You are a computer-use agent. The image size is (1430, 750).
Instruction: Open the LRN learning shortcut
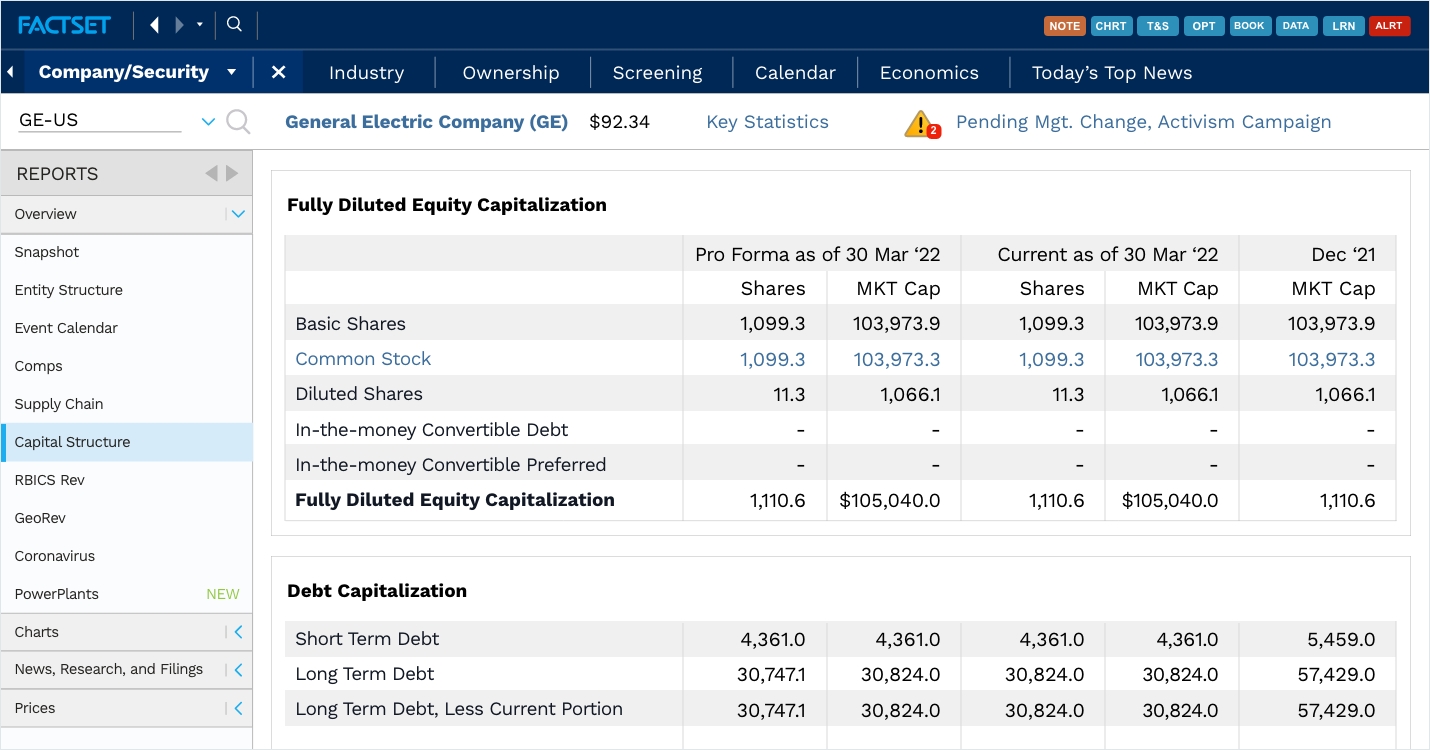point(1343,26)
